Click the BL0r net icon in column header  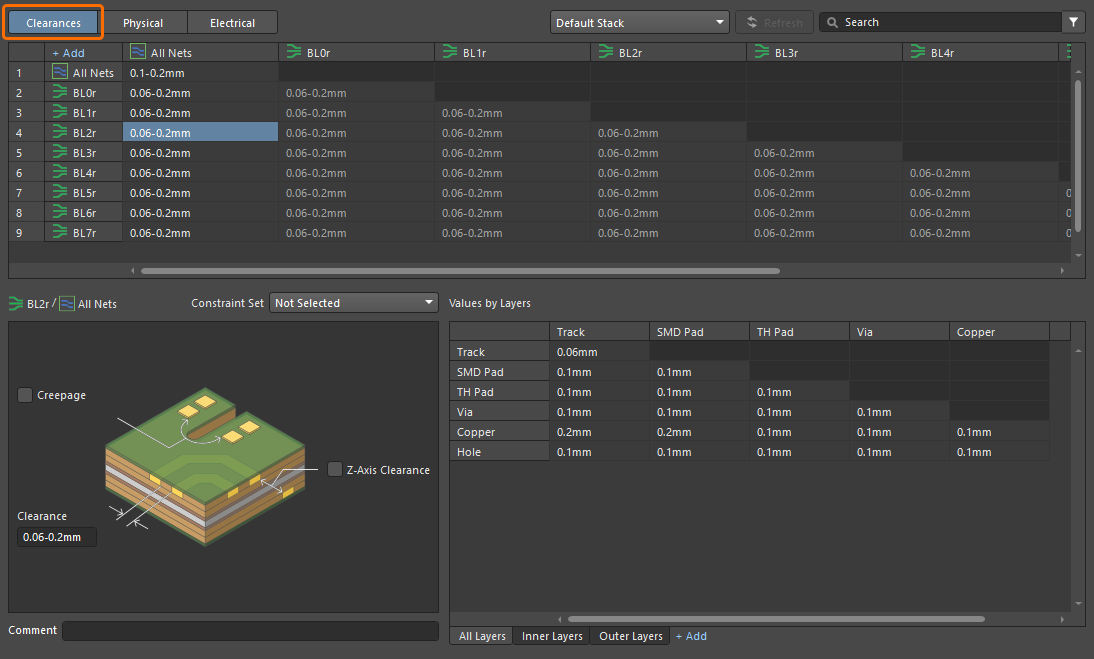point(293,52)
